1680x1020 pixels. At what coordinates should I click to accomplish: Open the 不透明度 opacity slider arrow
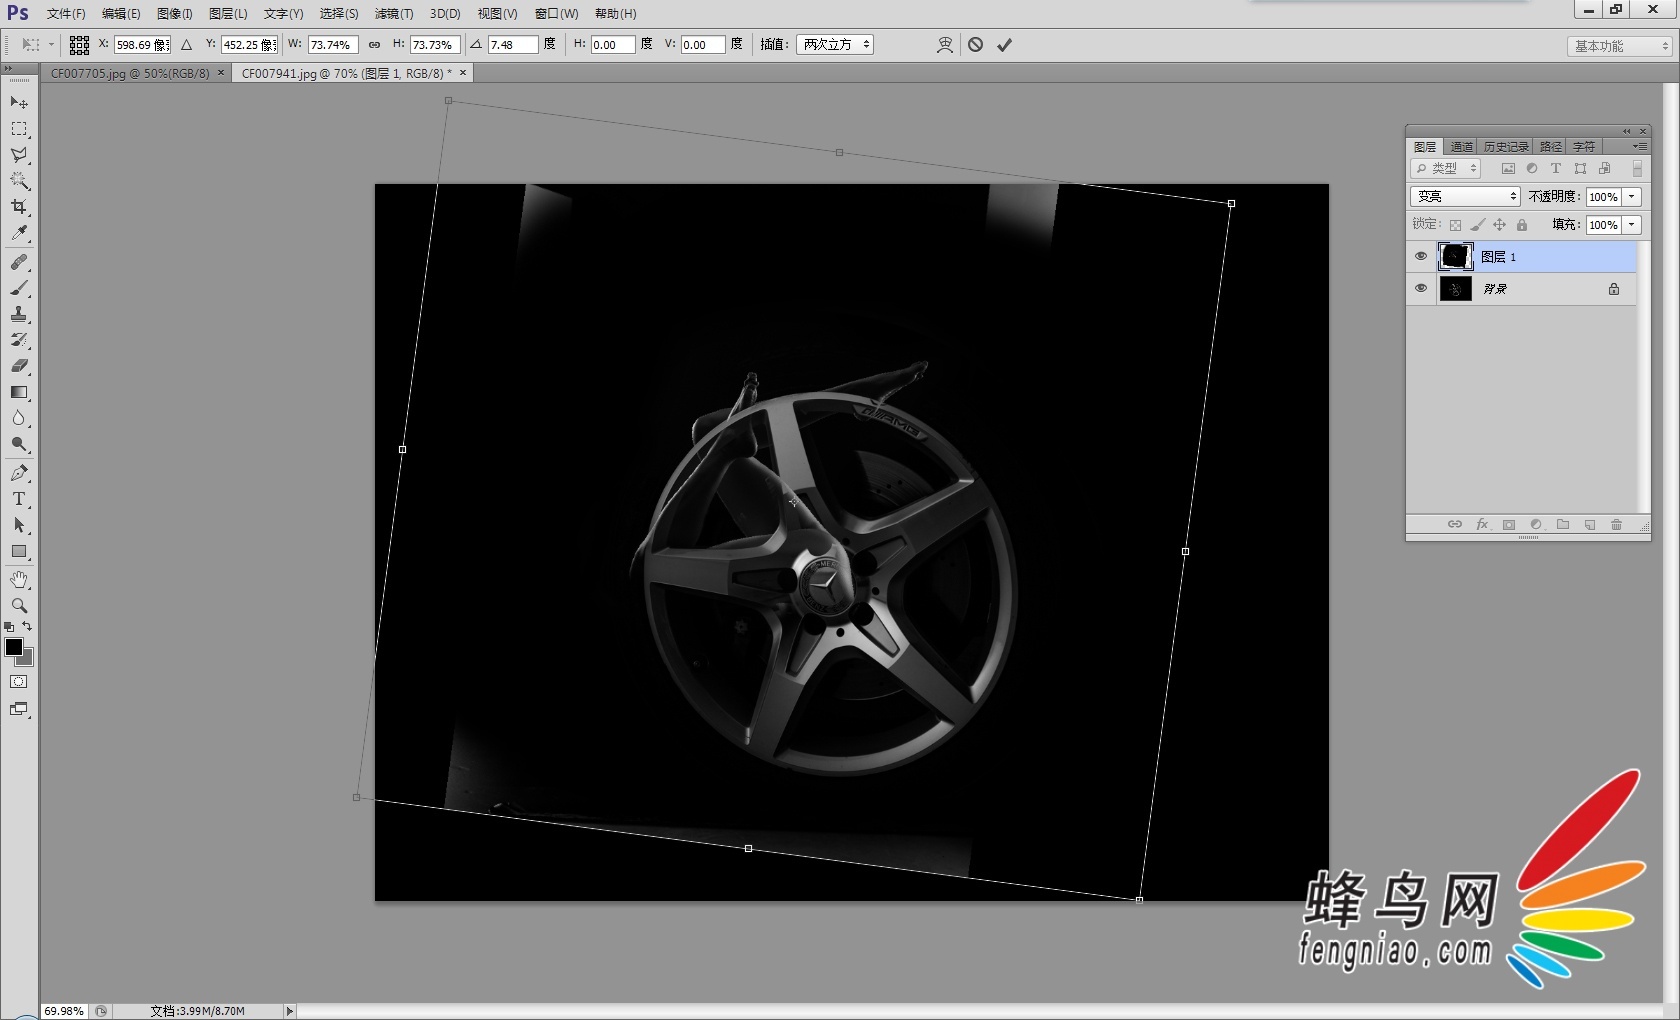(1632, 197)
